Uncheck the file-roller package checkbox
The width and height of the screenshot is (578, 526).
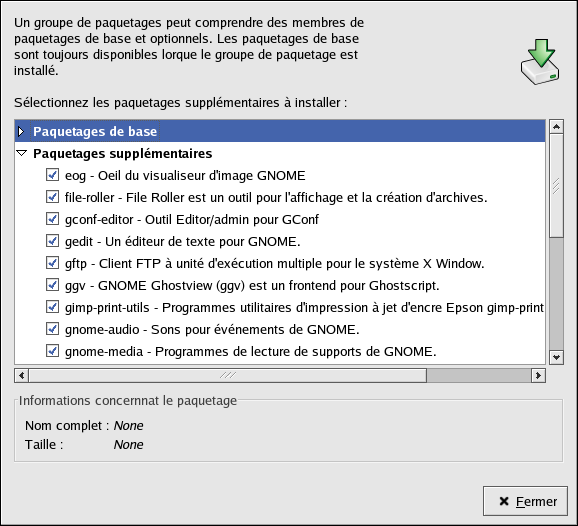coord(52,197)
